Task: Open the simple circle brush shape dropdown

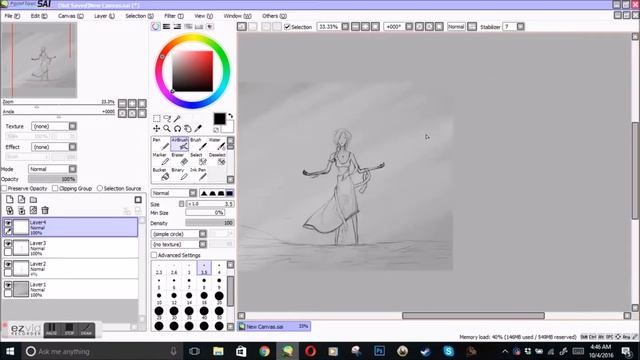Action: [x=202, y=234]
